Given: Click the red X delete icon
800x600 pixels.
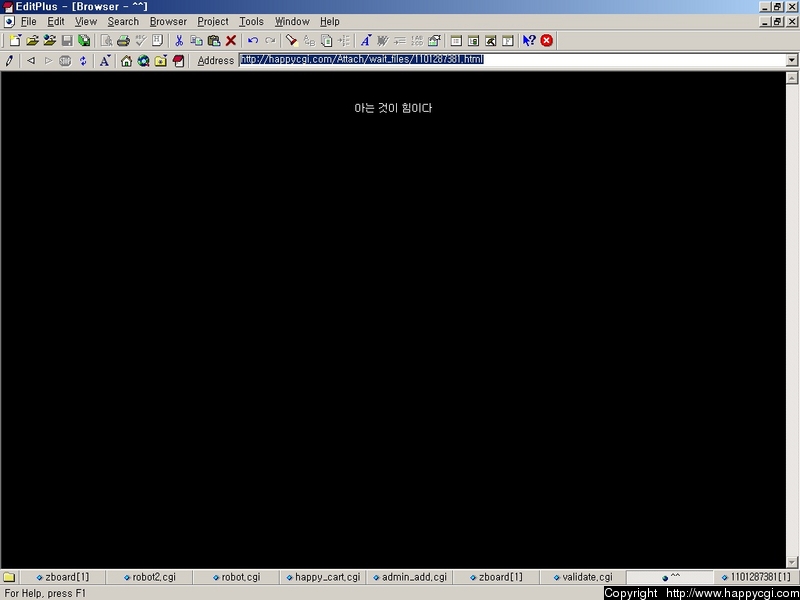Looking at the screenshot, I should [231, 40].
